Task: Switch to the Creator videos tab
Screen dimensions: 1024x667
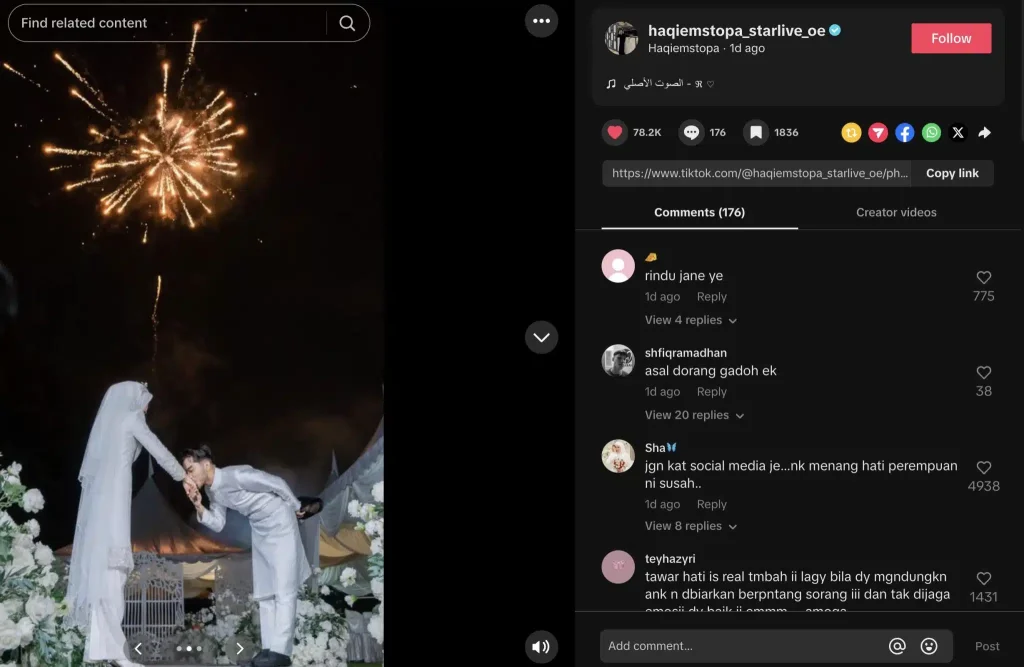Action: click(x=896, y=212)
